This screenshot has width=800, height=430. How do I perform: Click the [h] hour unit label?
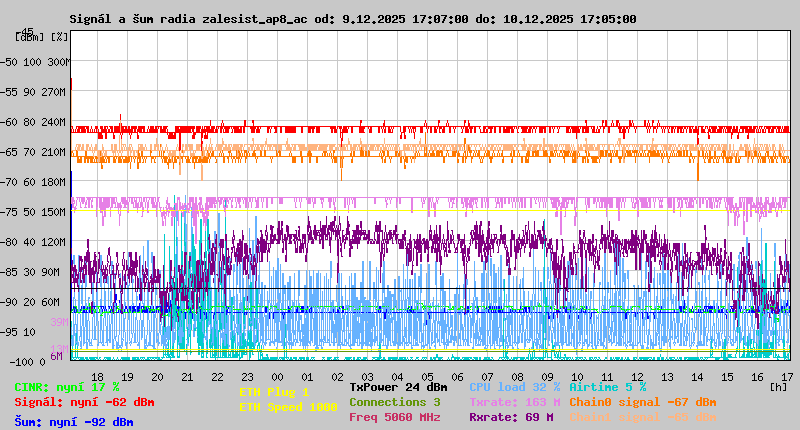[777, 386]
